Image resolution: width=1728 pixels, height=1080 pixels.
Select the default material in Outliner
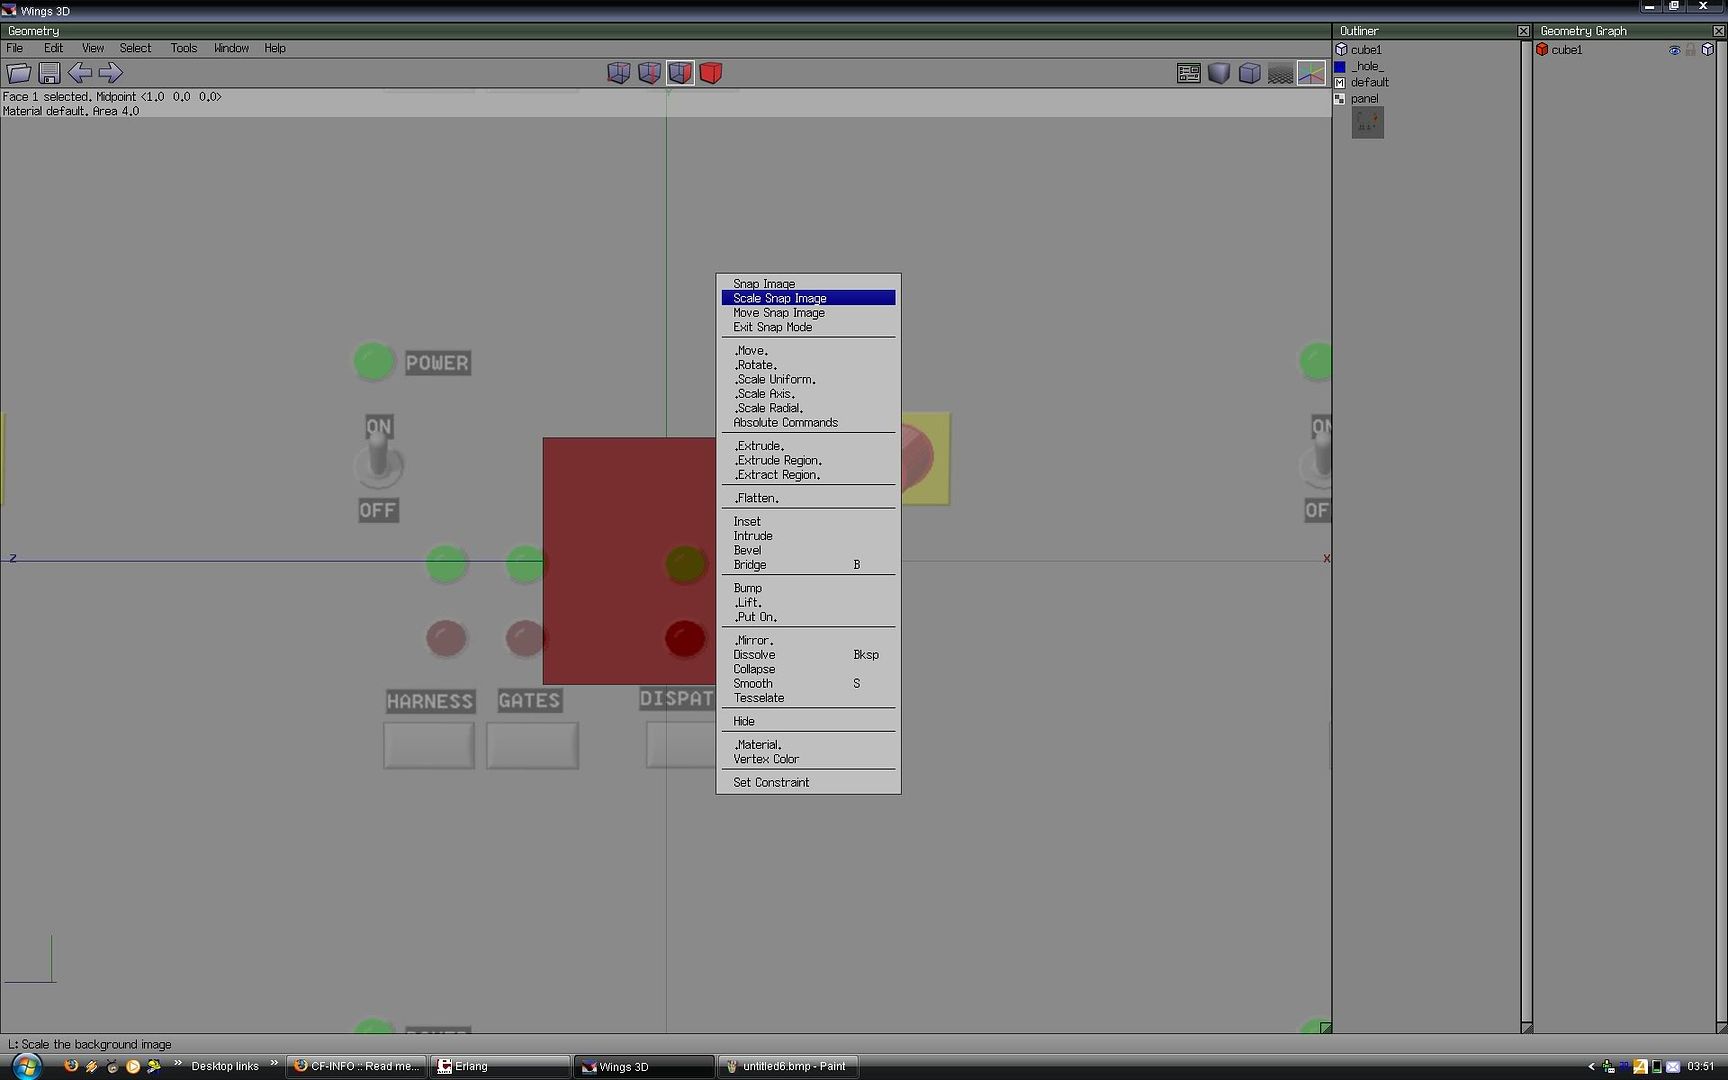(x=1369, y=82)
